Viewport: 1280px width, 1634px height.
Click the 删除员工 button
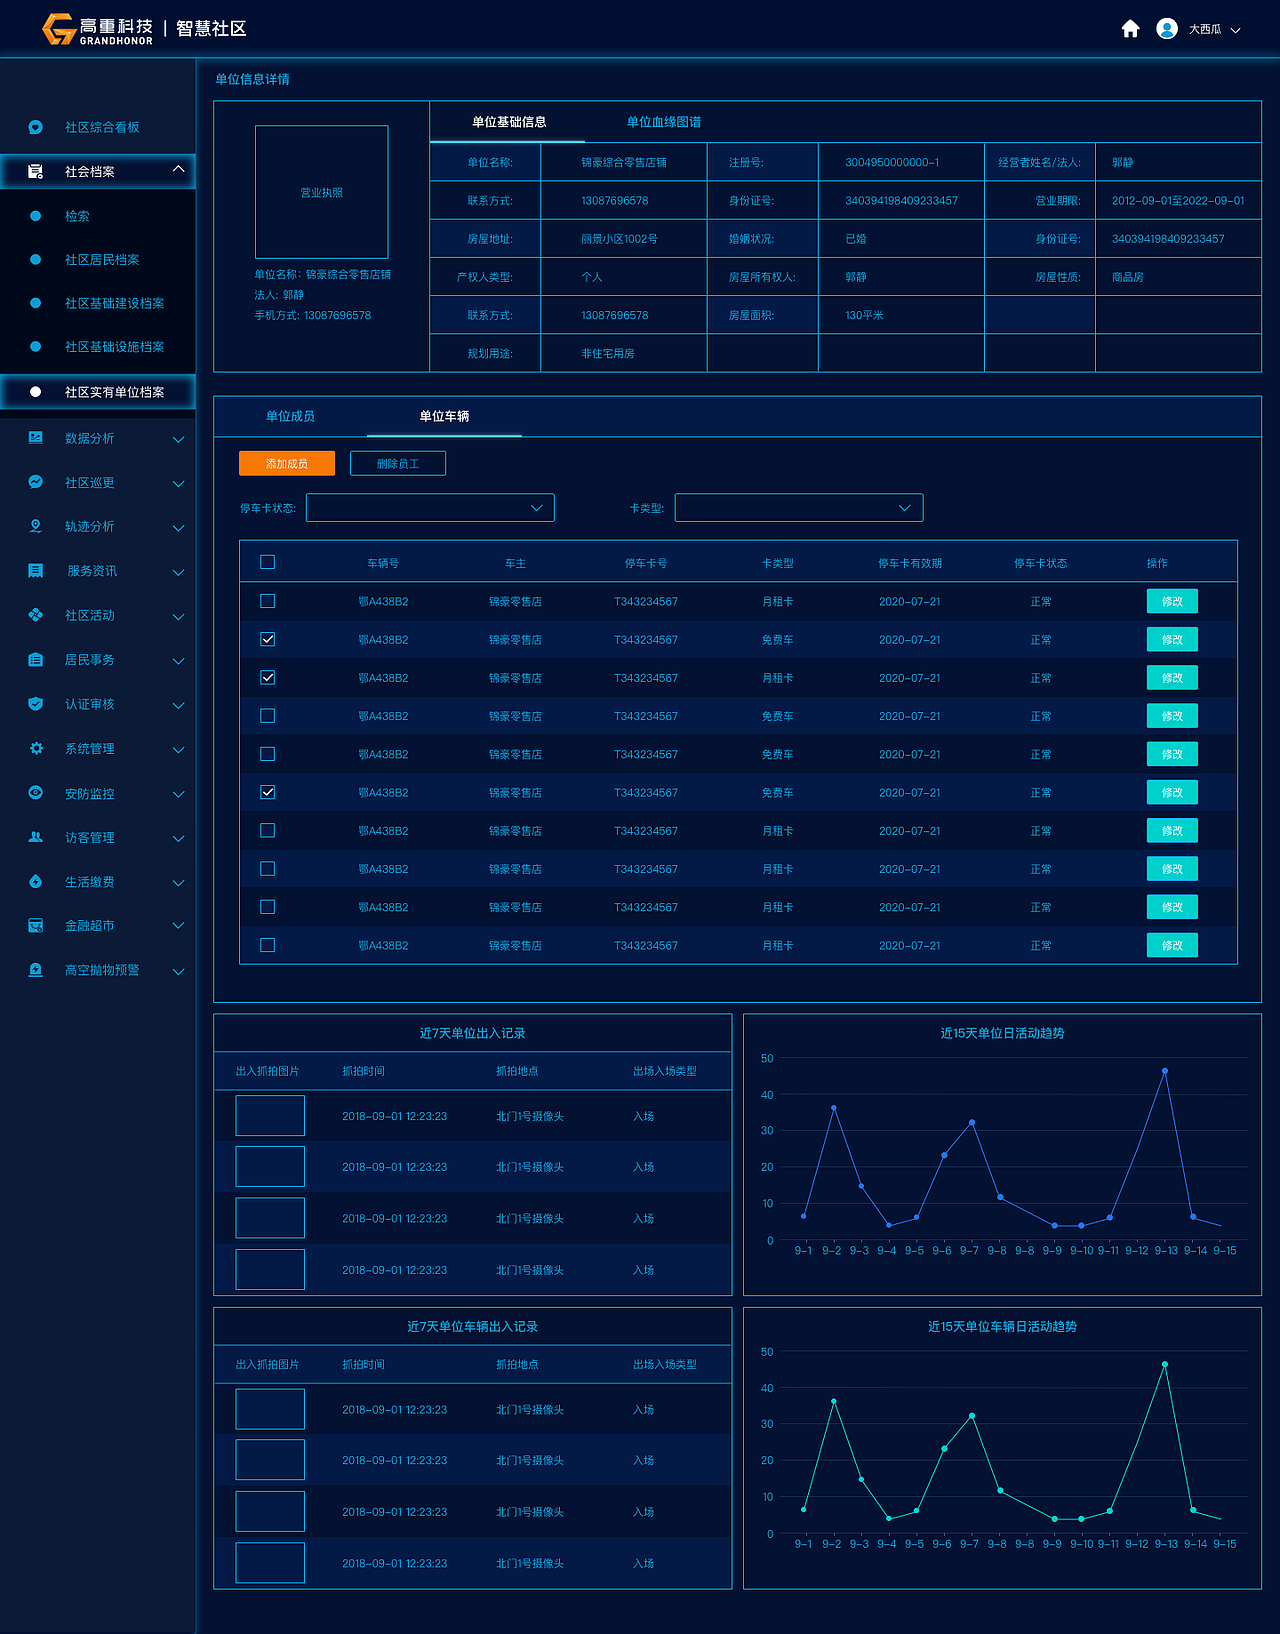(398, 464)
